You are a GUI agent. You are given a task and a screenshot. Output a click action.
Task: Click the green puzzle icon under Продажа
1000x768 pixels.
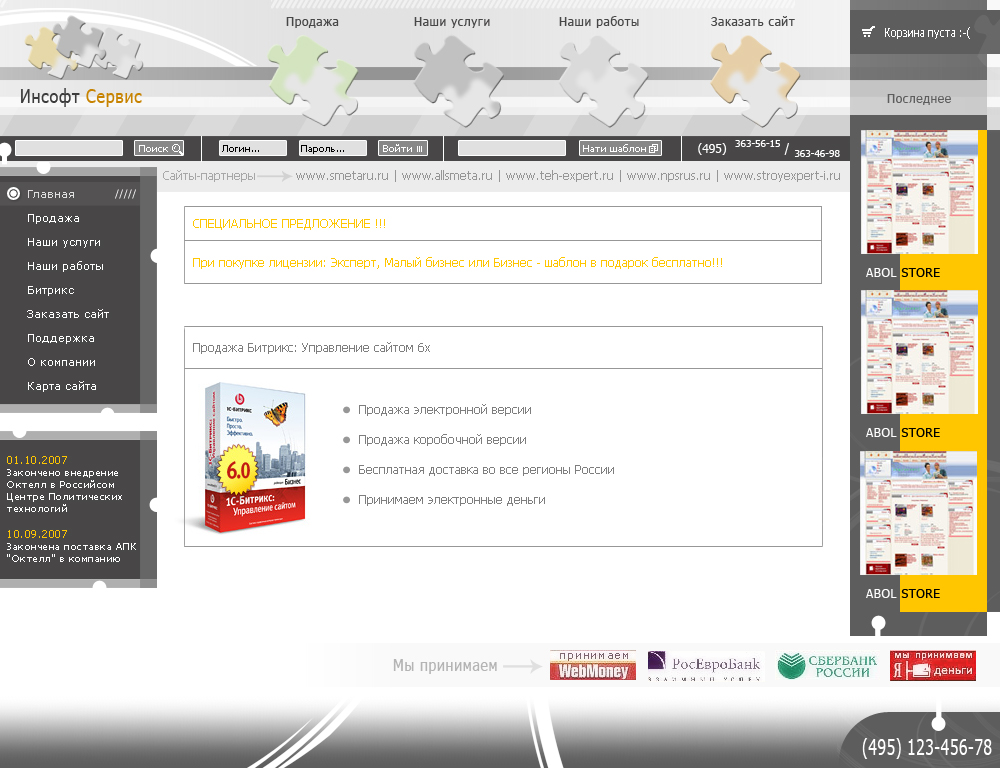pos(311,80)
